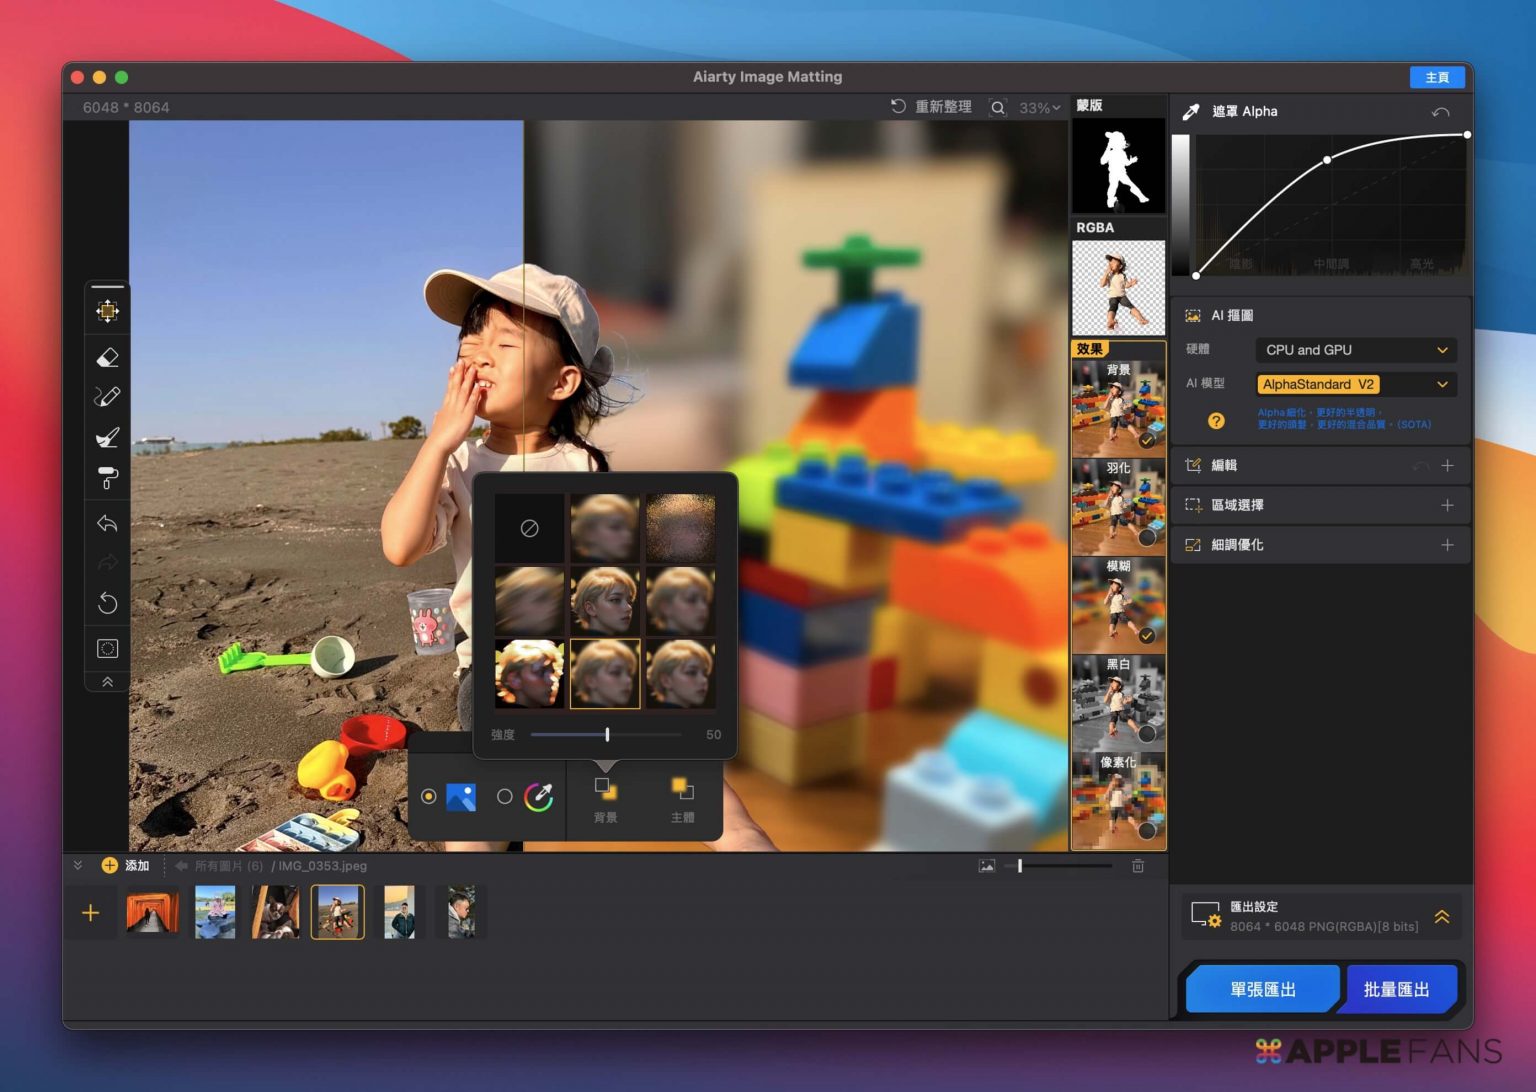
Task: Click the 強度 intensity slider handle
Action: [x=607, y=735]
